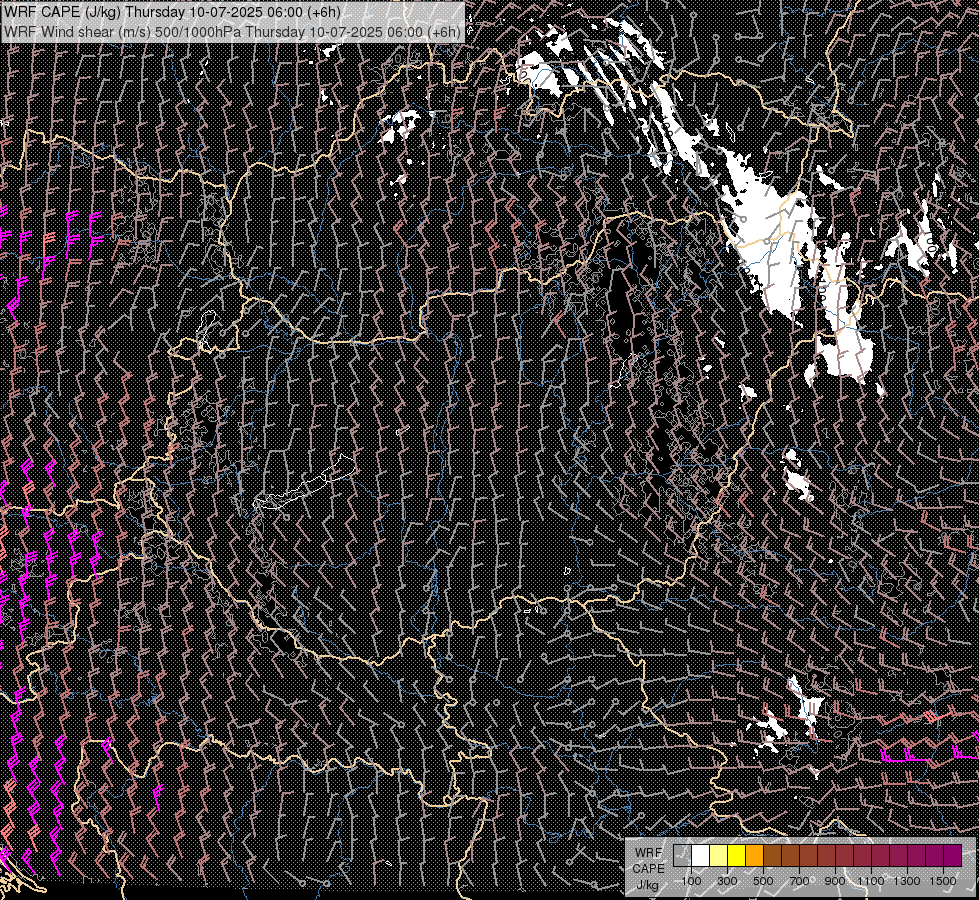The image size is (979, 900).
Task: Click the purple legend swatch above 1500
Action: tap(952, 856)
